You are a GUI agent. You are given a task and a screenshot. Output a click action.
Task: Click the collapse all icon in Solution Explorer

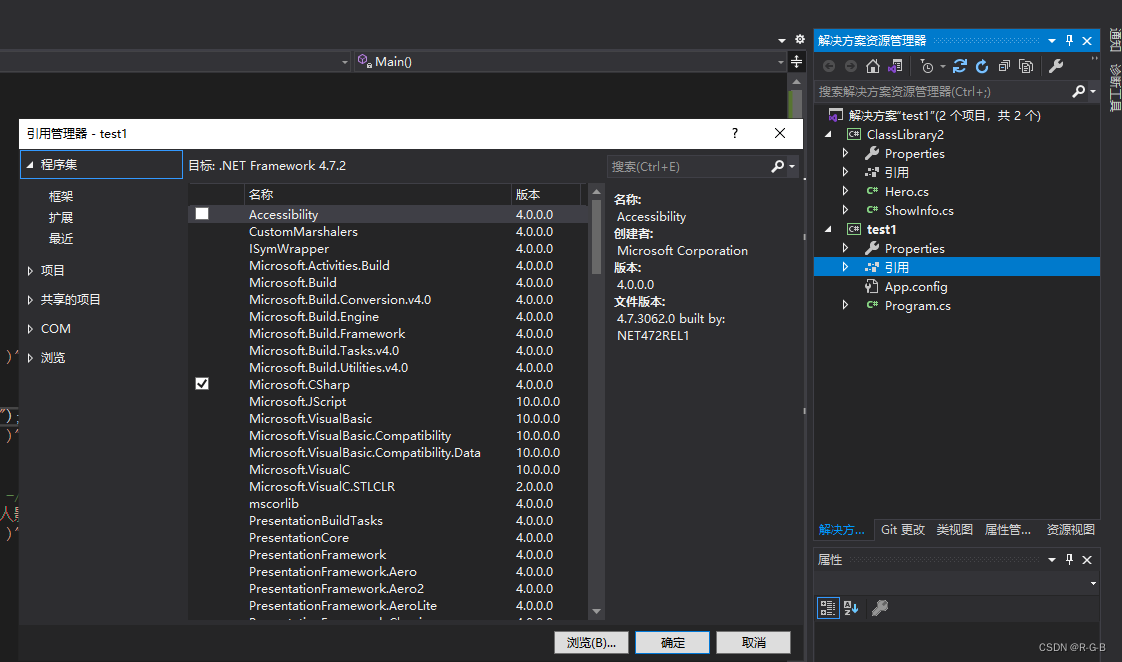[1004, 67]
